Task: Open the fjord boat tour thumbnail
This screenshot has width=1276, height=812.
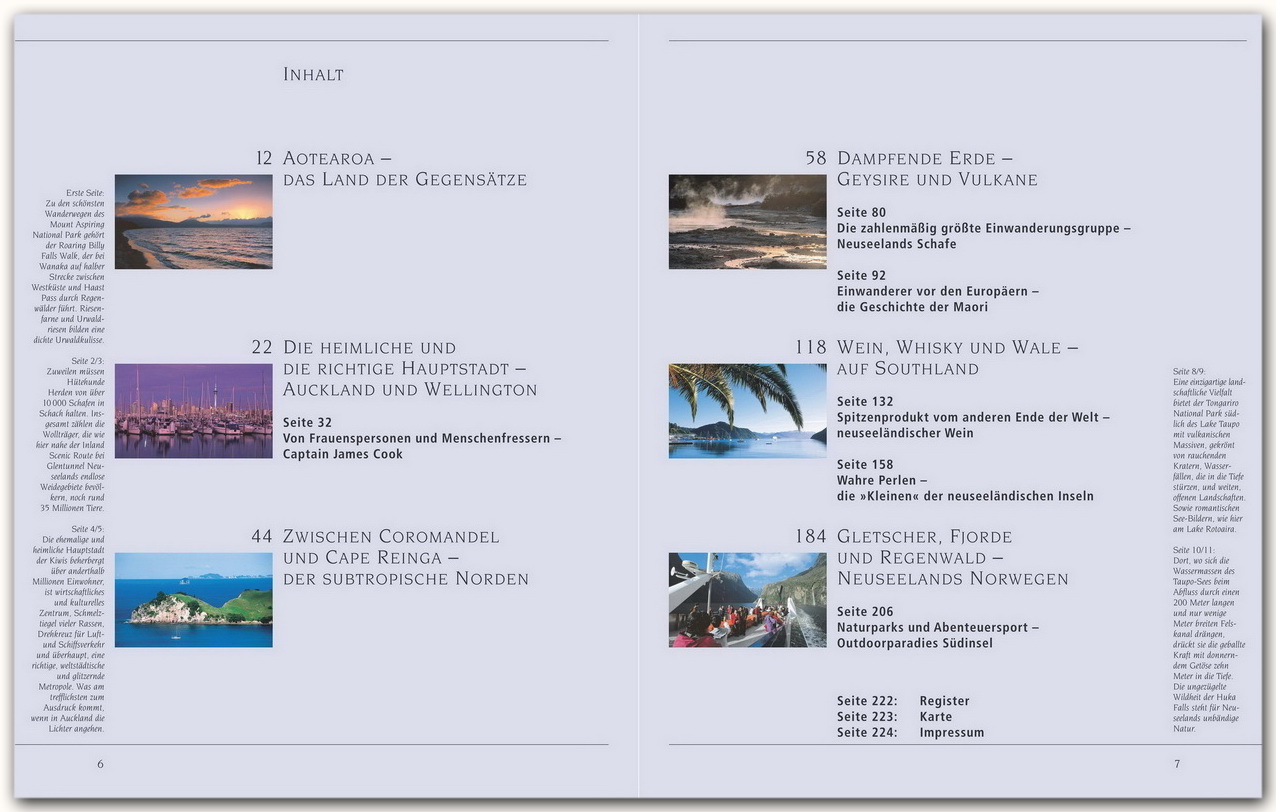Action: (747, 600)
